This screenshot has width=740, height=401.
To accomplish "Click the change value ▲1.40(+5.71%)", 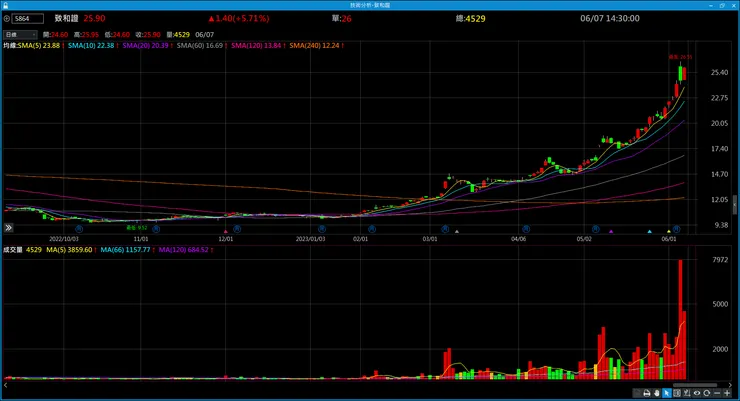I will tap(239, 18).
